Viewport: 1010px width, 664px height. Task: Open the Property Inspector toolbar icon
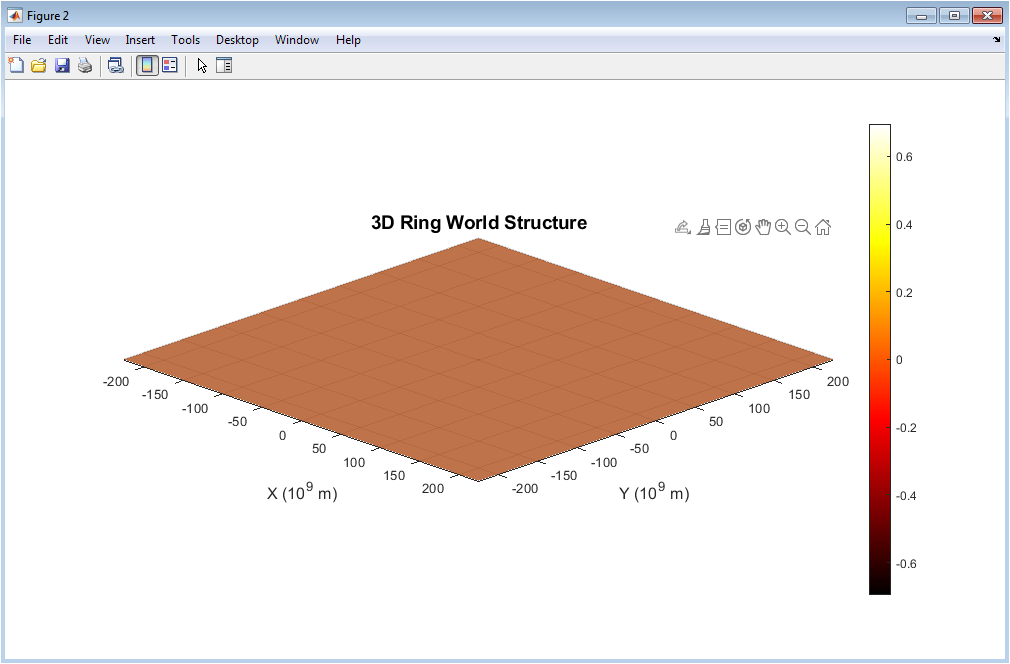224,66
